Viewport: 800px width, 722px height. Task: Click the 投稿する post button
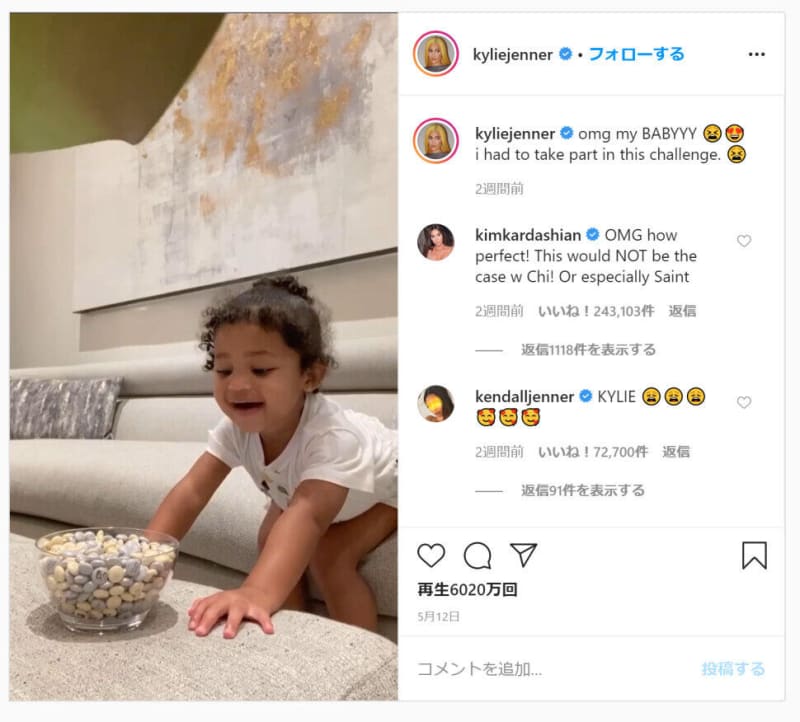click(733, 668)
